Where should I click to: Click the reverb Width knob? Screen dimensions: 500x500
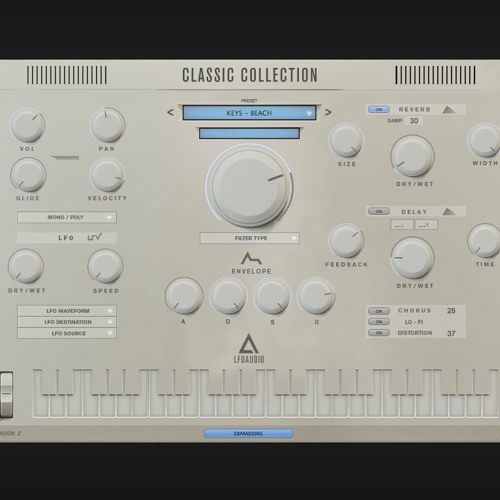(x=485, y=140)
